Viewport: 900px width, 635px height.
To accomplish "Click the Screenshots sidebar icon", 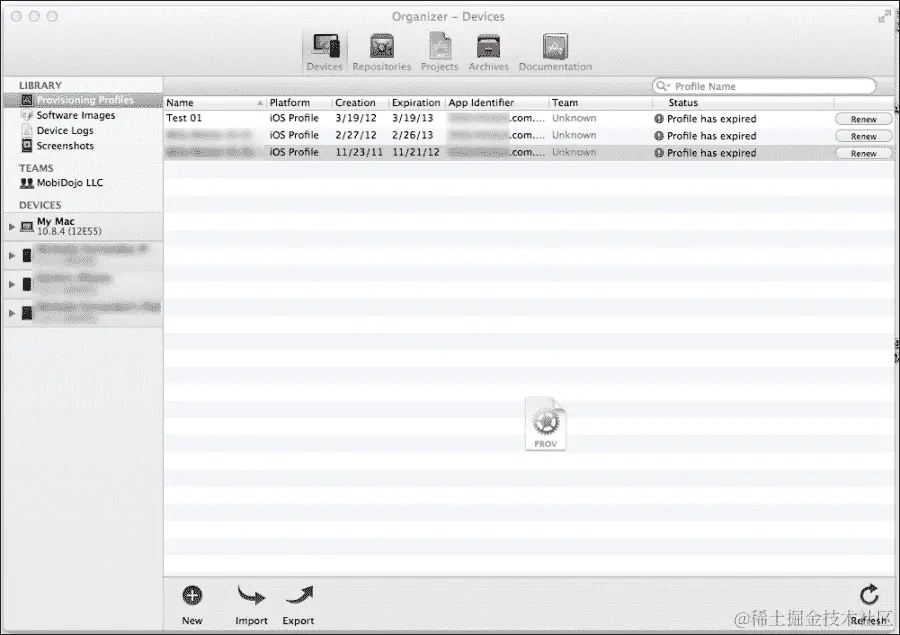I will (26, 146).
